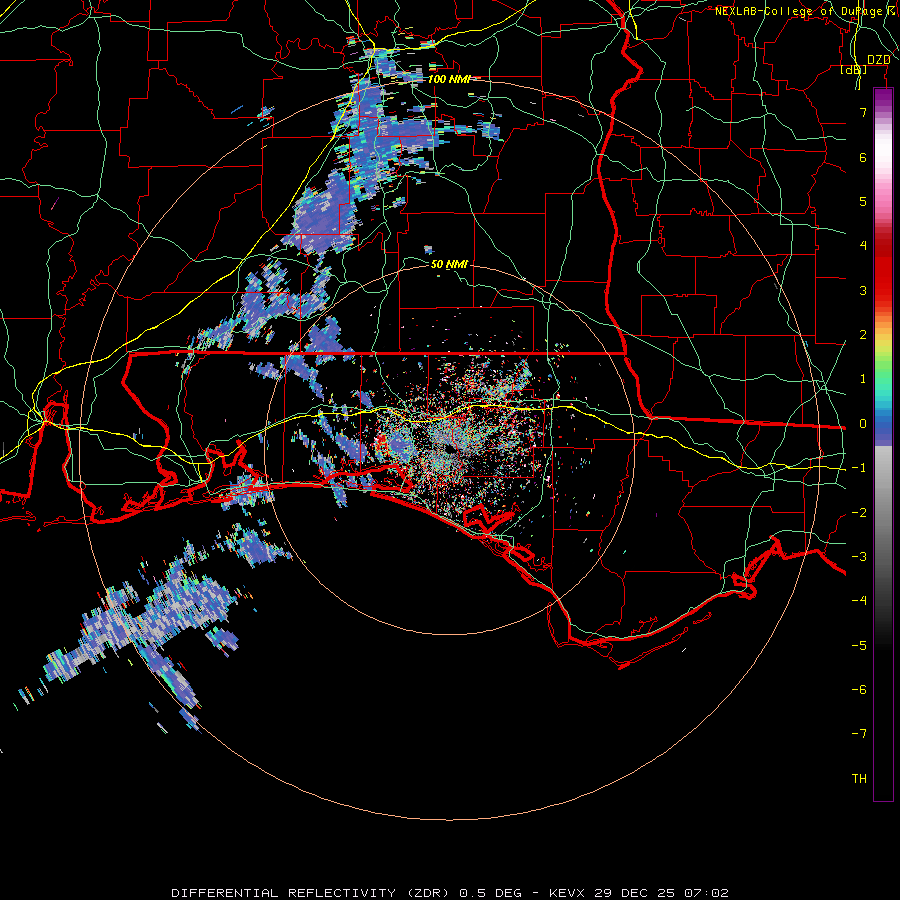Click the 5 value on color scale
This screenshot has height=900, width=900.
point(863,201)
